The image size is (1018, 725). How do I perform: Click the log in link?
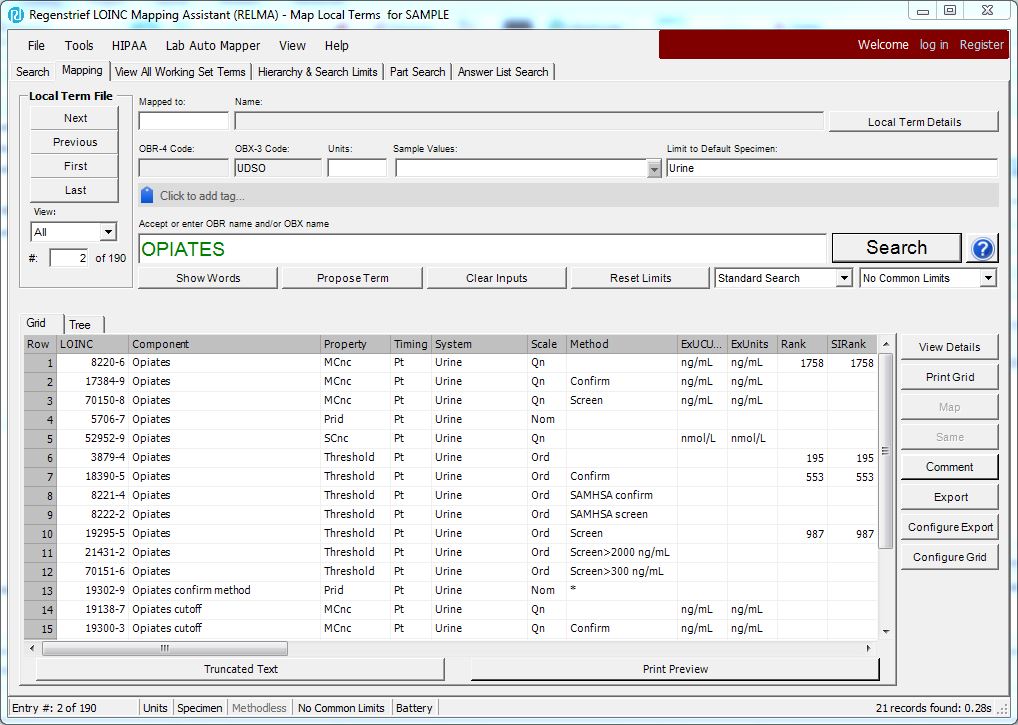934,45
